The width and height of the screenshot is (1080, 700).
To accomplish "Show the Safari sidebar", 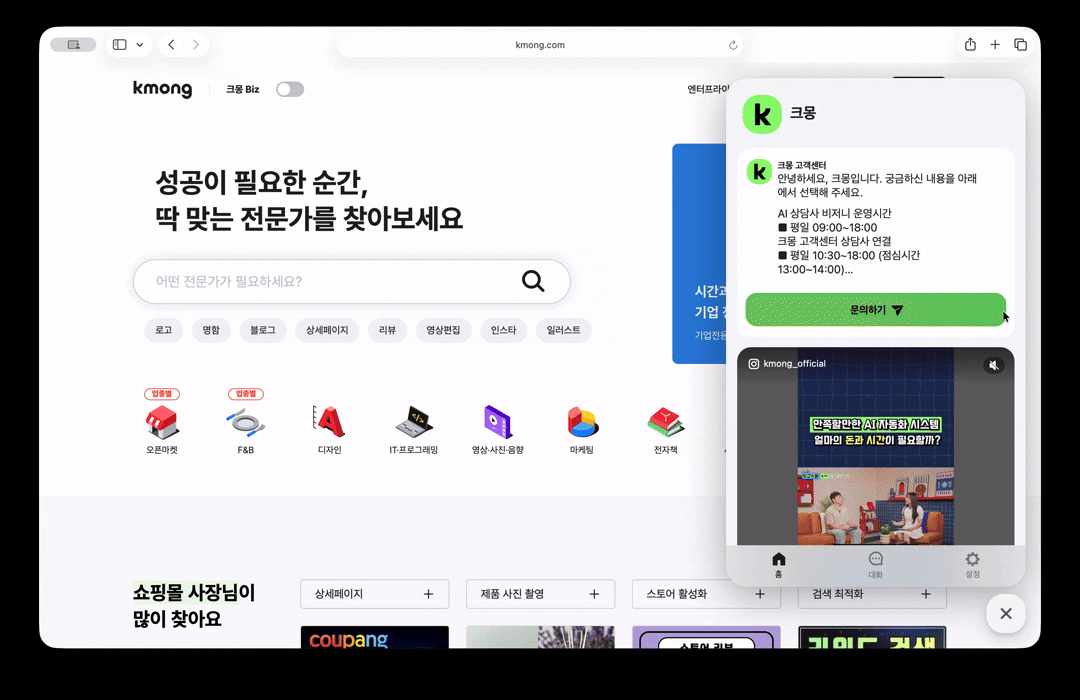I will click(x=119, y=45).
